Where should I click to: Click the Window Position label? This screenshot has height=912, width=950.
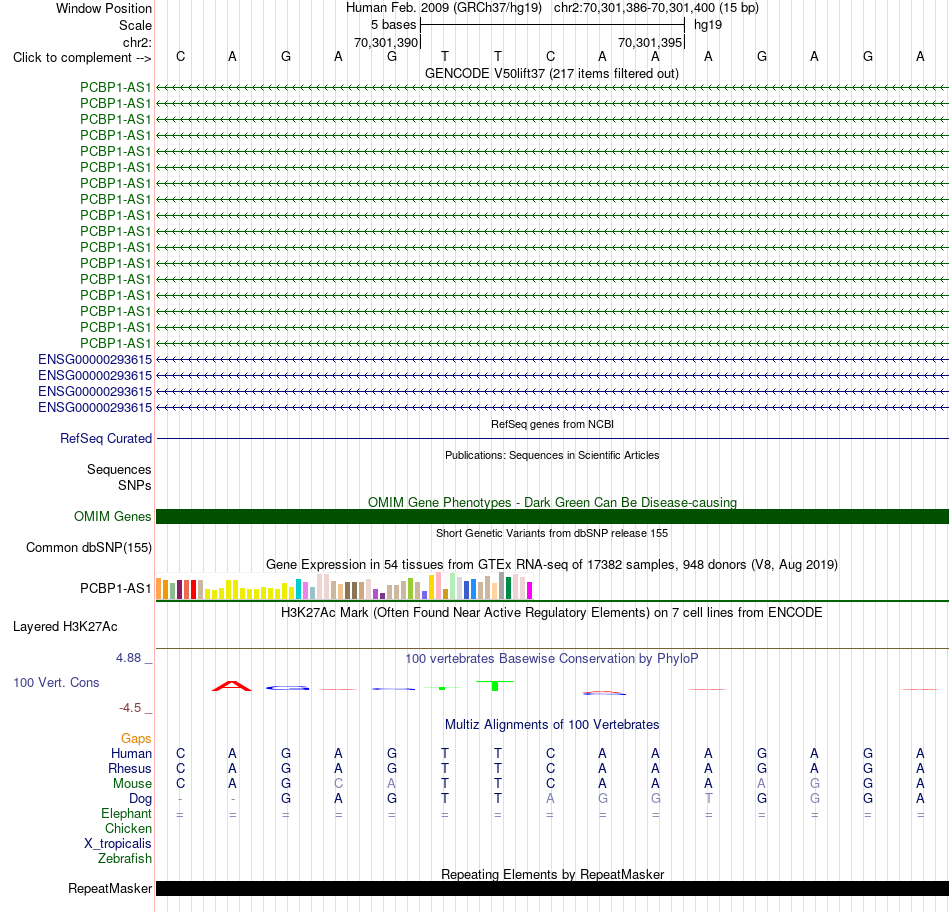[104, 8]
